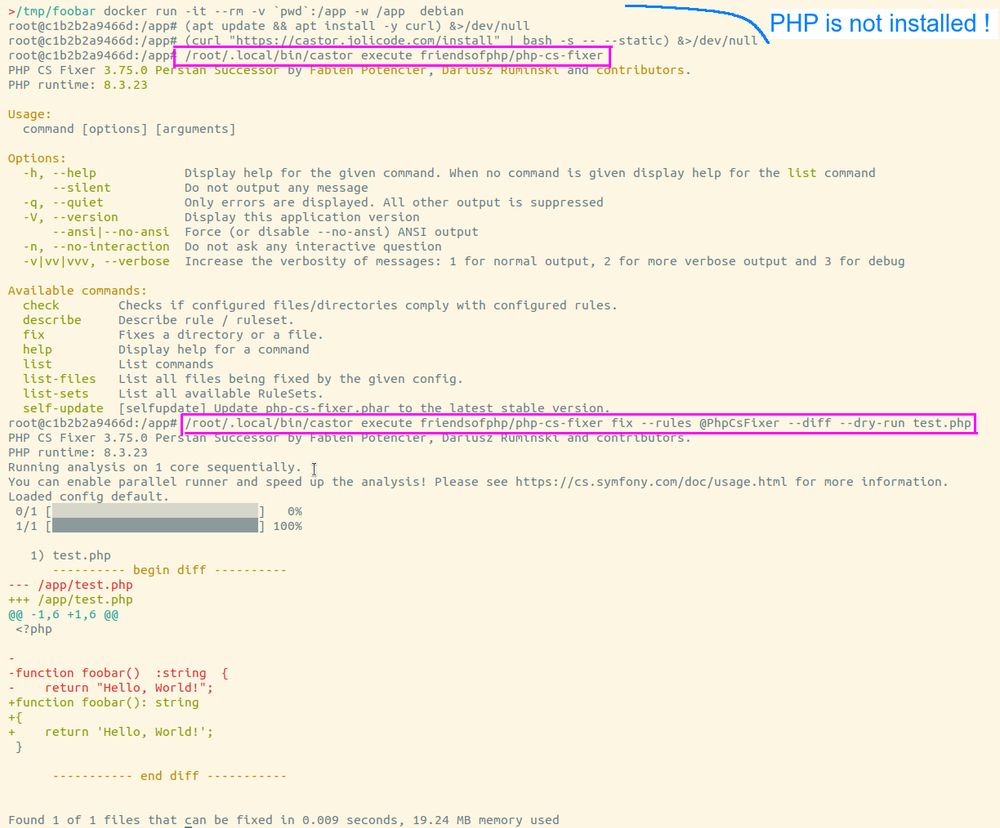Click the 'castor execute ... fix --rules @PhpCsFixer' command

[x=578, y=423]
